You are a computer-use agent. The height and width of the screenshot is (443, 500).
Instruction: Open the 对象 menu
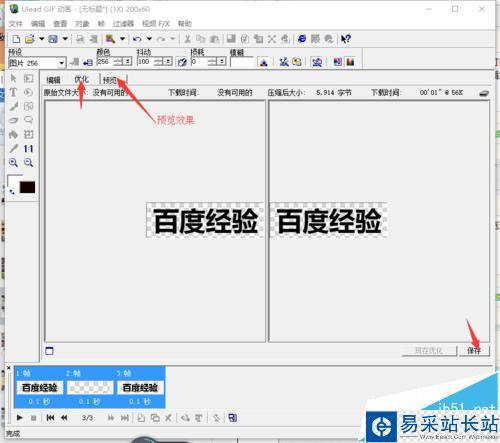click(82, 24)
